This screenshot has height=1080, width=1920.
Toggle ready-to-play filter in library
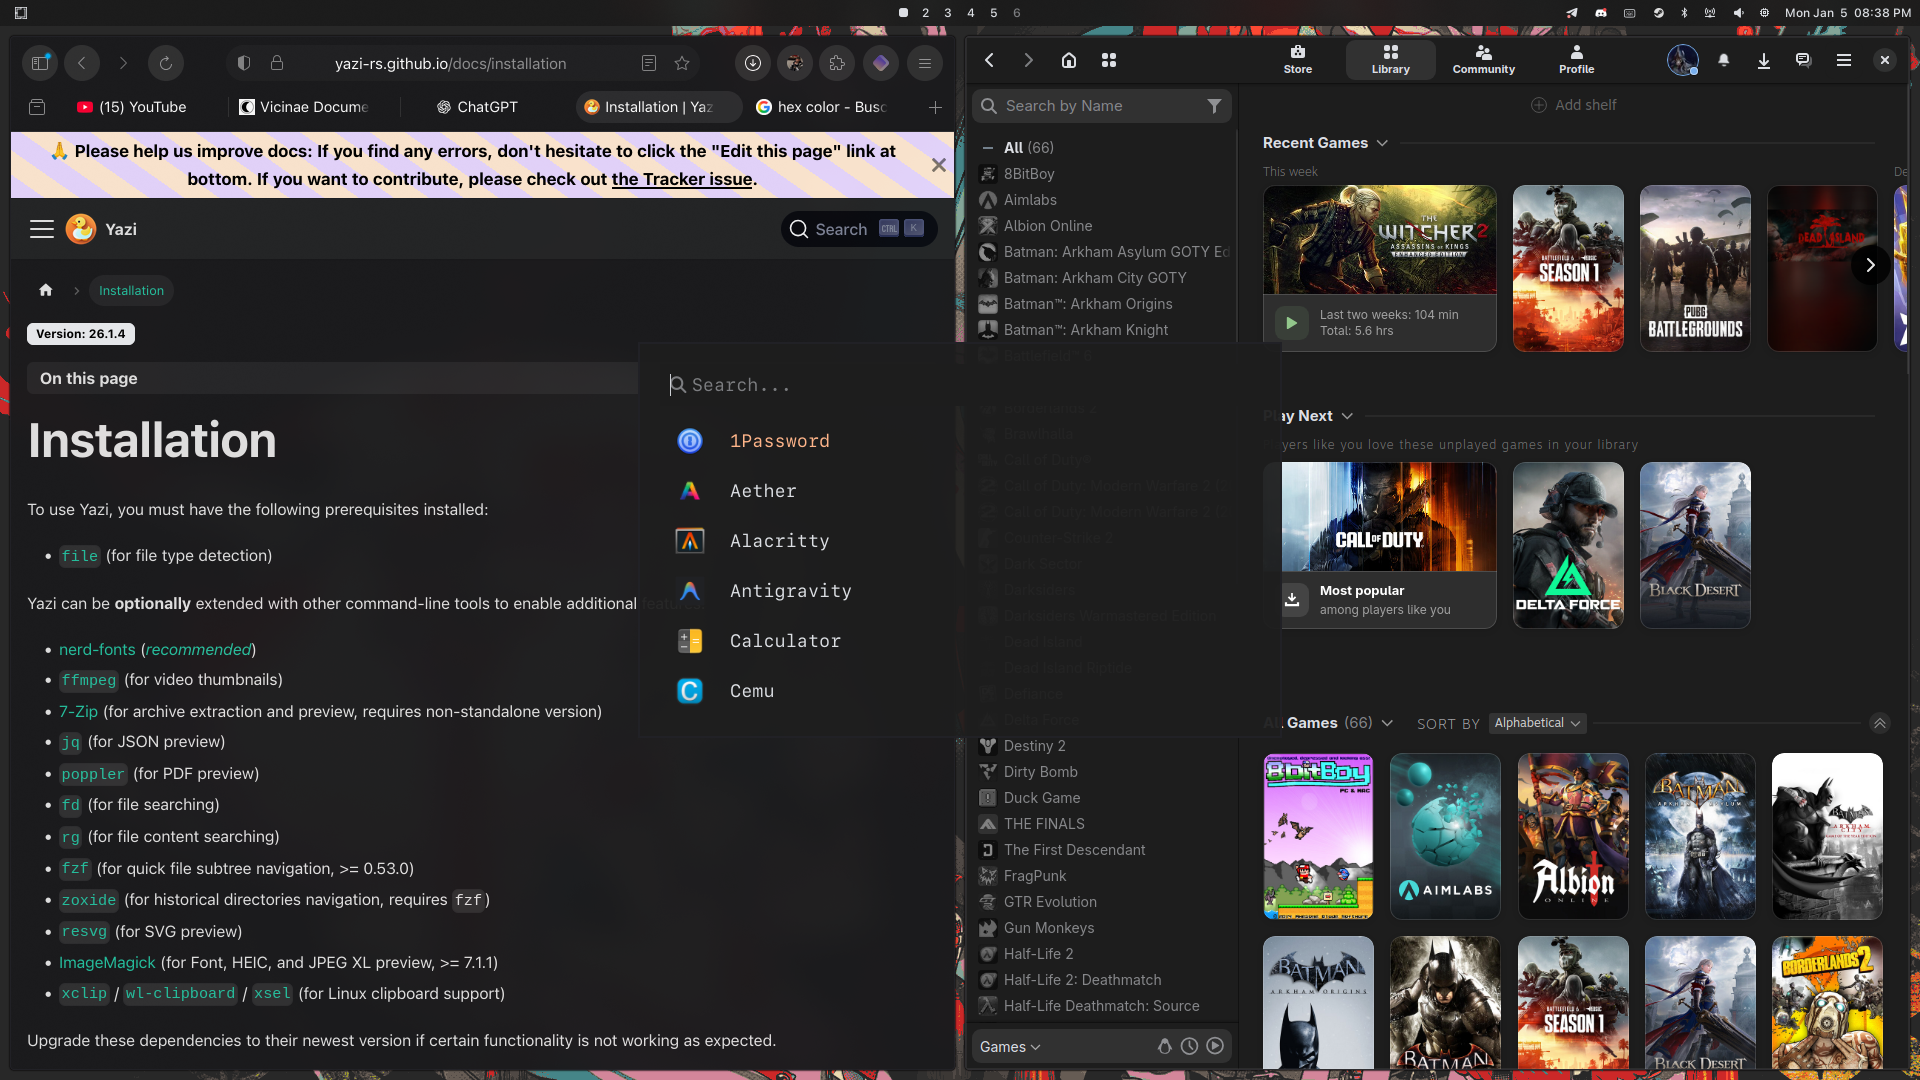(x=1215, y=1046)
